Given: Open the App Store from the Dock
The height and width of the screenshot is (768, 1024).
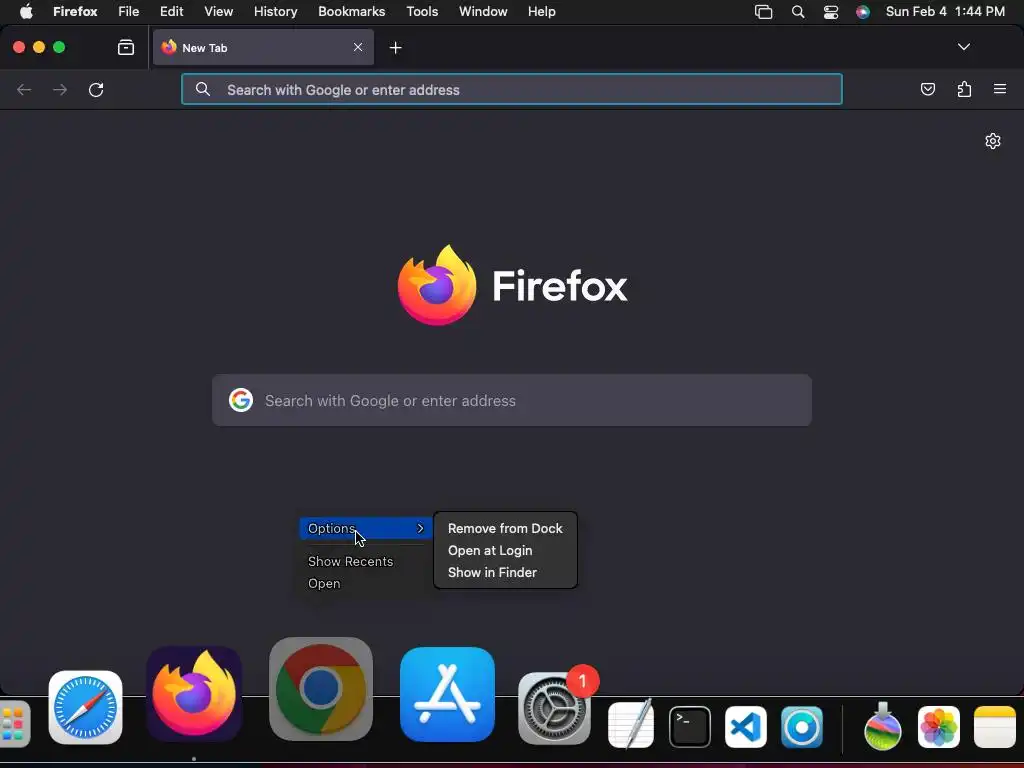Looking at the screenshot, I should (447, 694).
